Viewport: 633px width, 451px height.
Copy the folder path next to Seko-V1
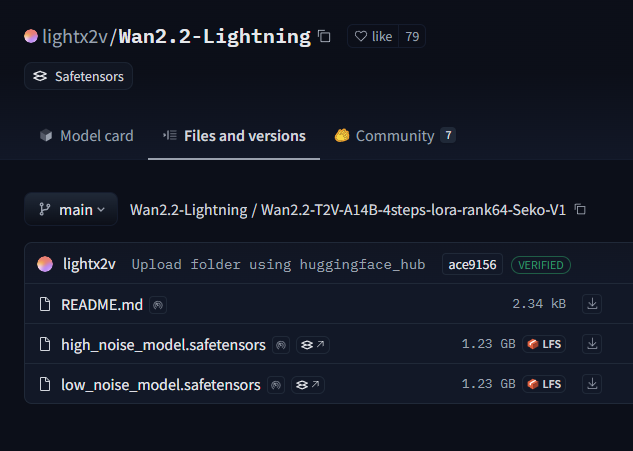coord(580,210)
